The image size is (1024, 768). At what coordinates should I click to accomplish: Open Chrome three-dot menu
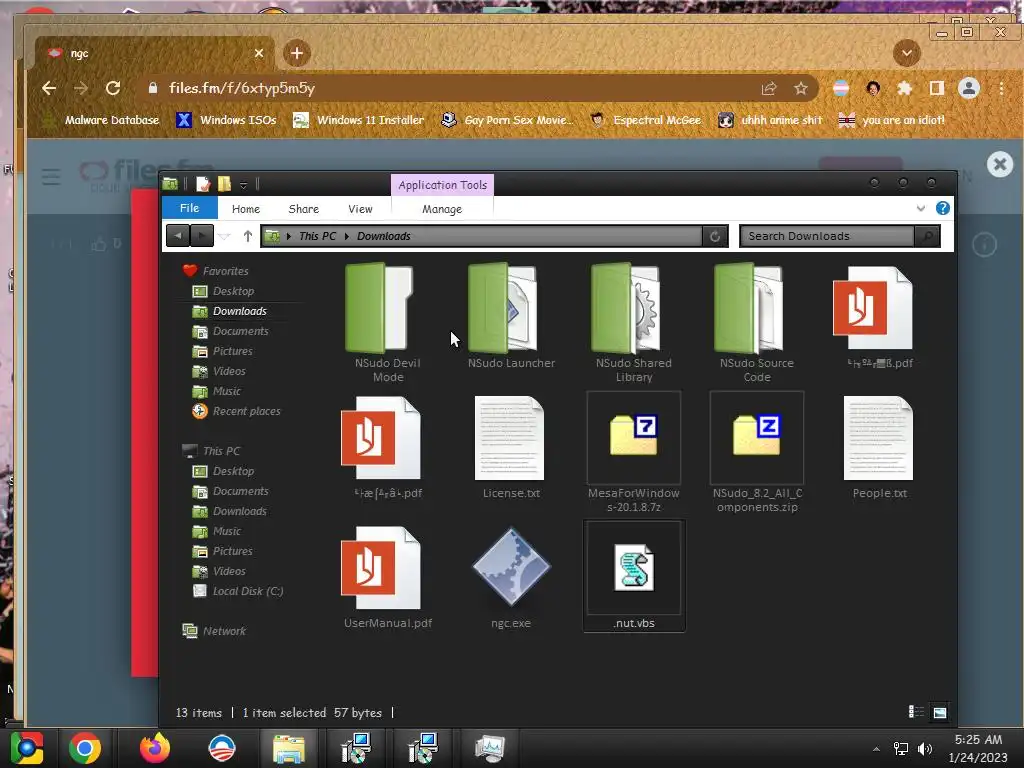(1001, 88)
